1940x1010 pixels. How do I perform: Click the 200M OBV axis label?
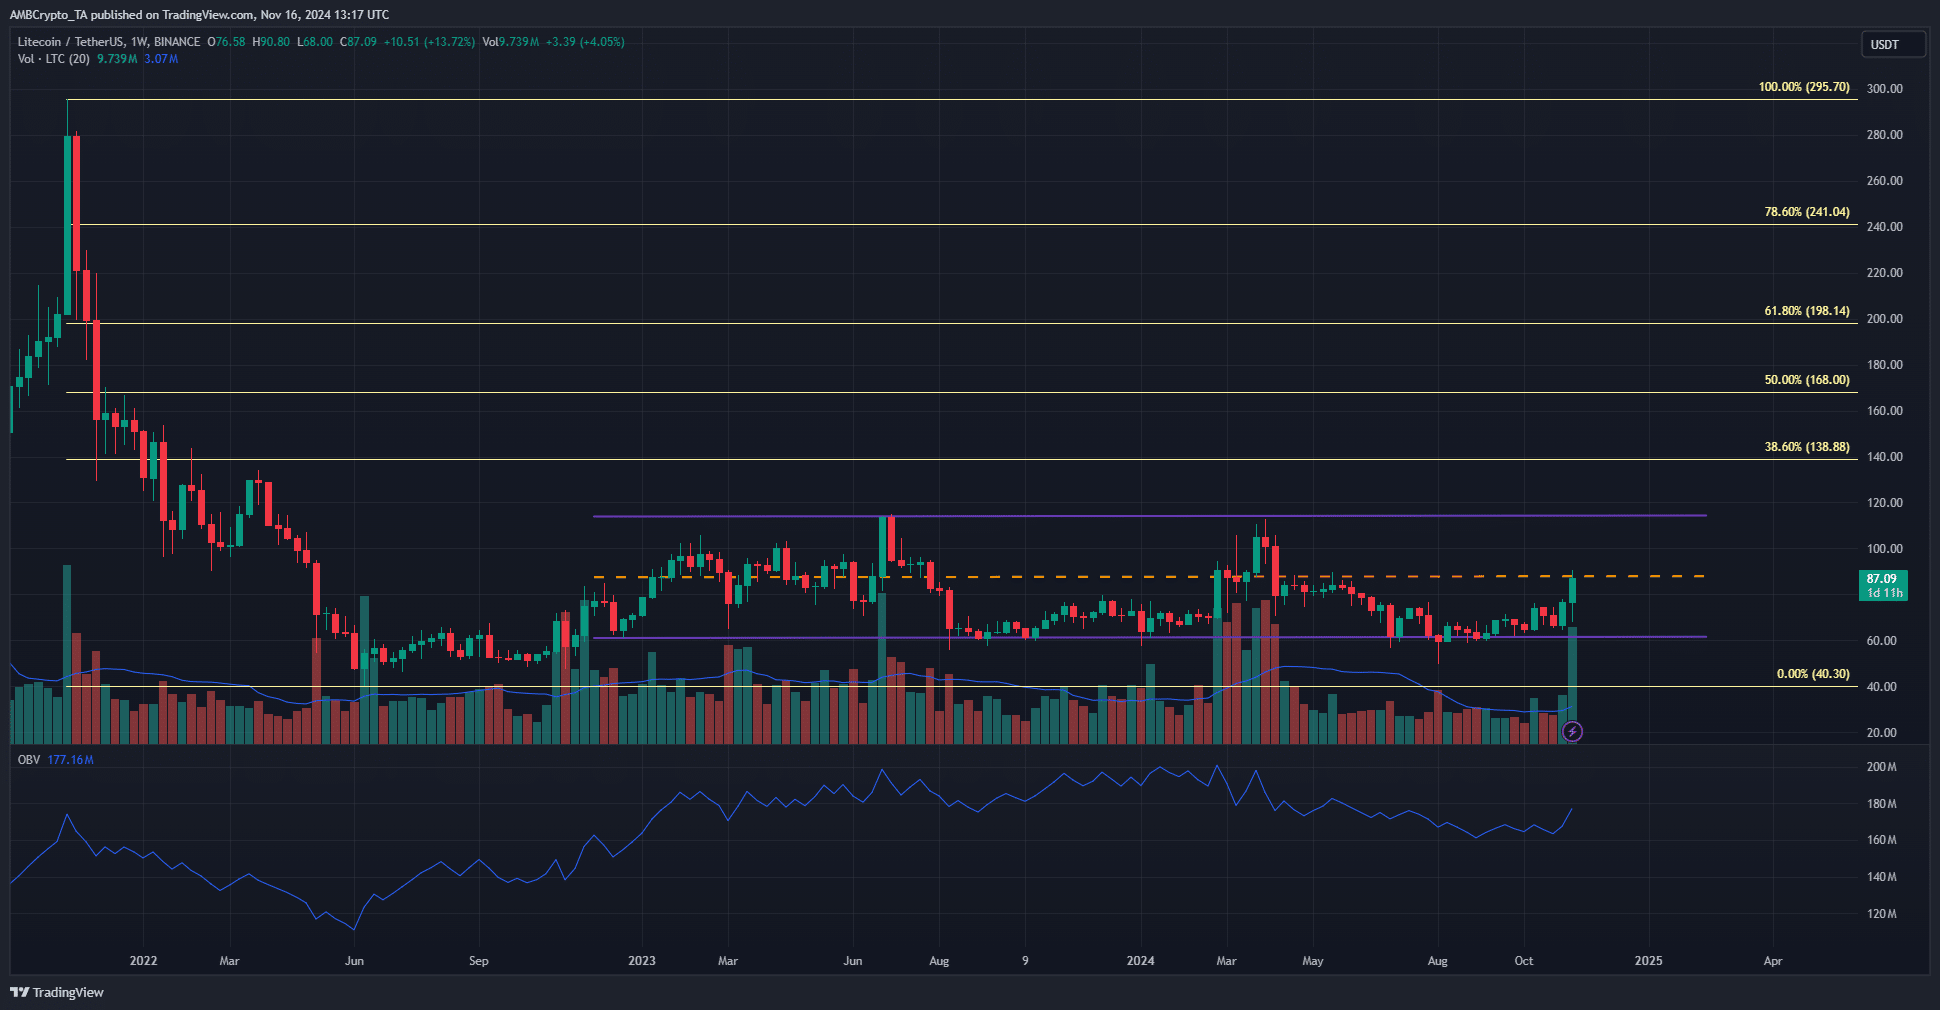pos(1881,767)
